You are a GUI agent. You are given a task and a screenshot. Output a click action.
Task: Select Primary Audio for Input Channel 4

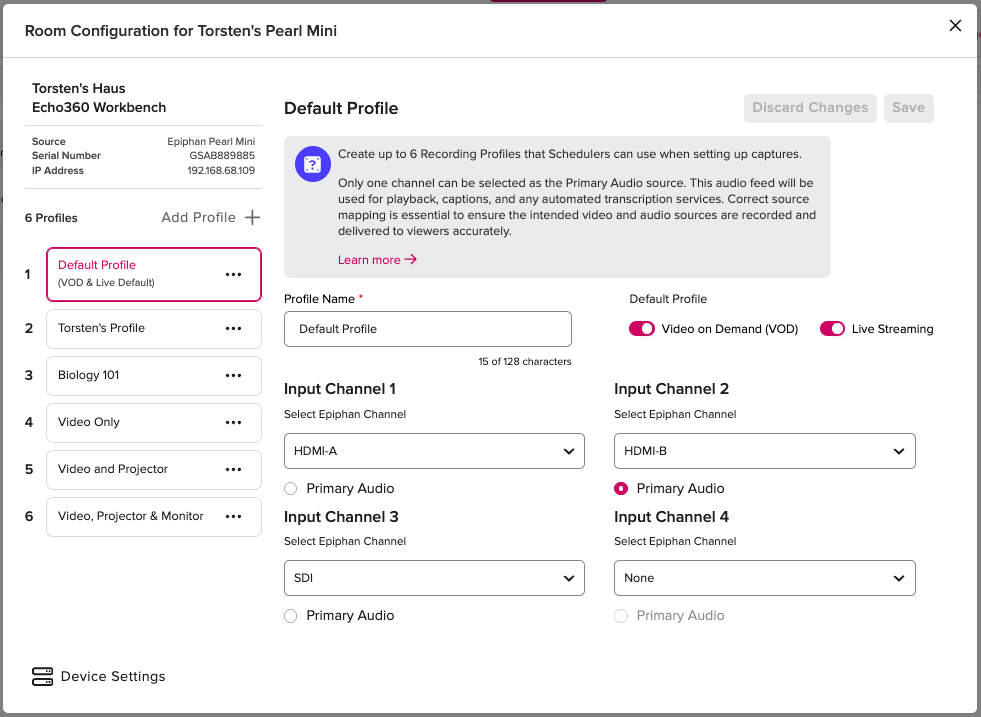[x=621, y=616]
